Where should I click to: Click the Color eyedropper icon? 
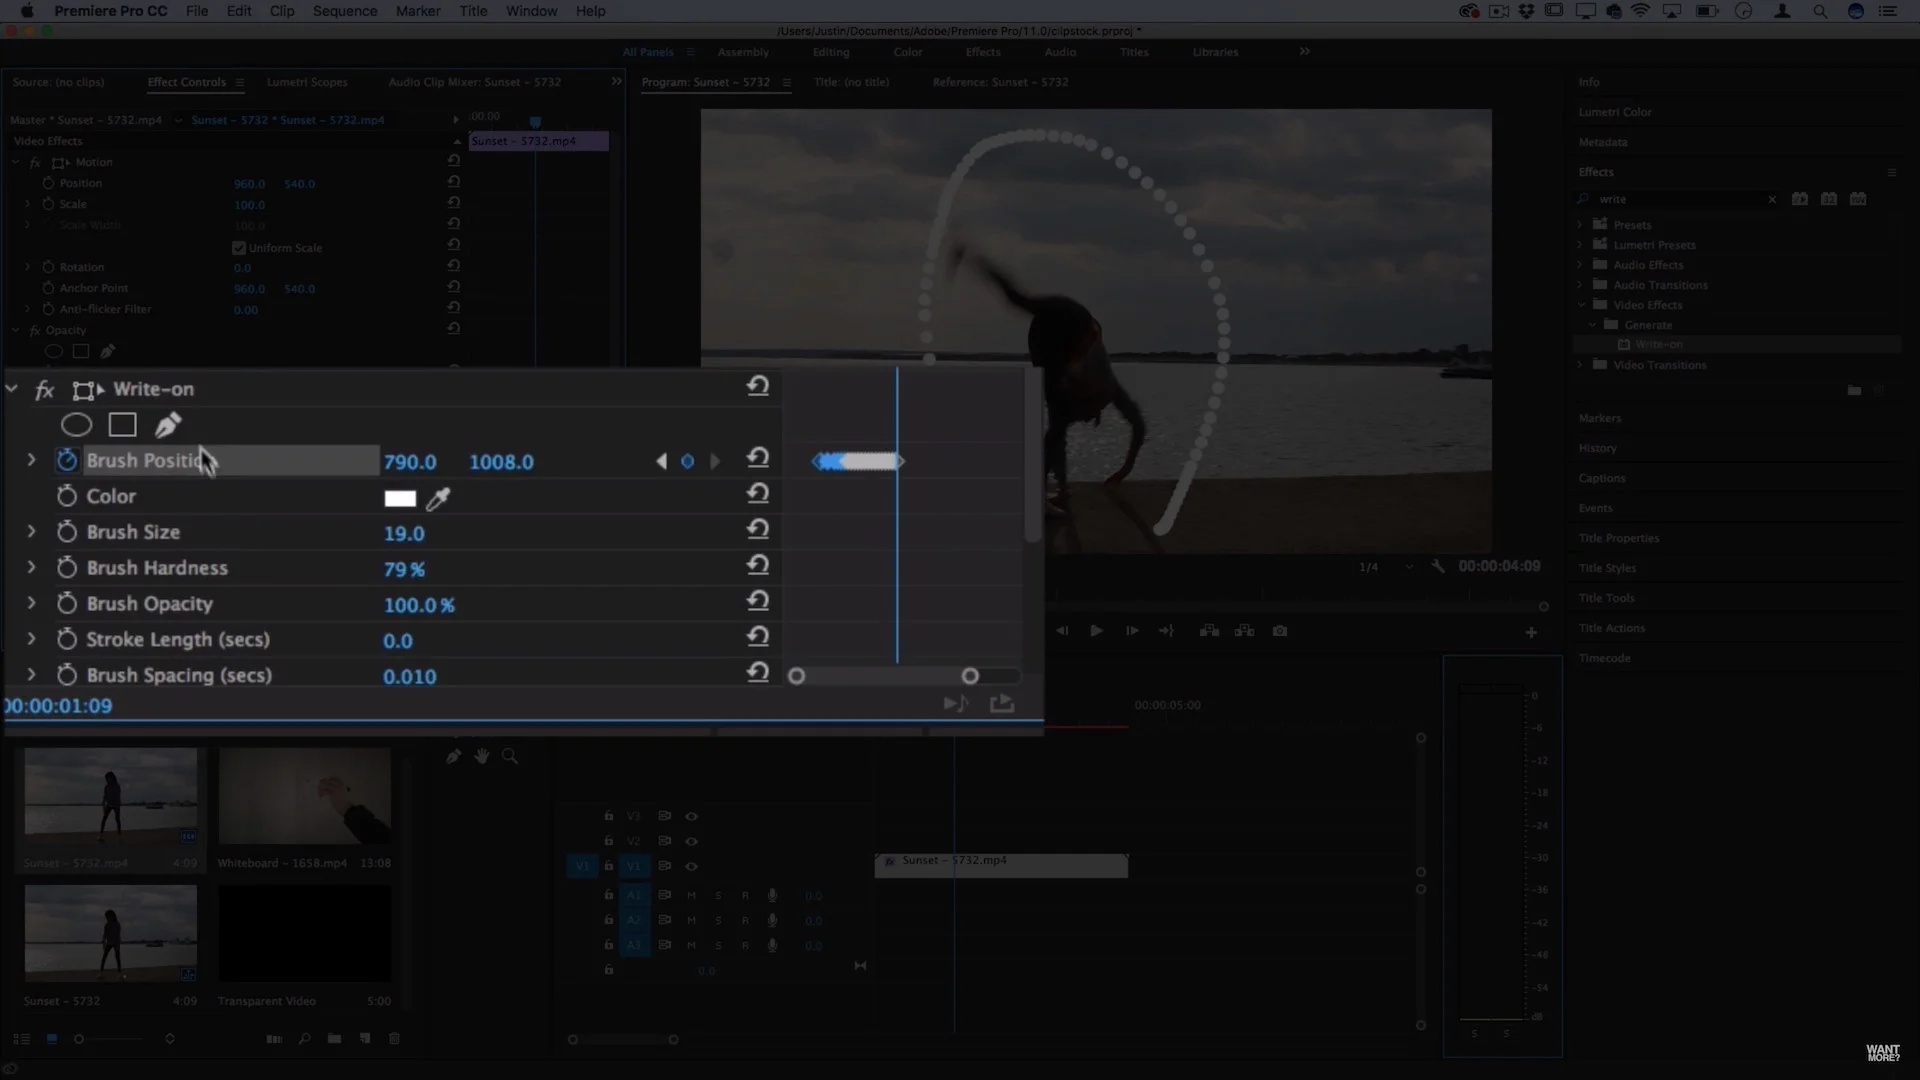pyautogui.click(x=438, y=498)
